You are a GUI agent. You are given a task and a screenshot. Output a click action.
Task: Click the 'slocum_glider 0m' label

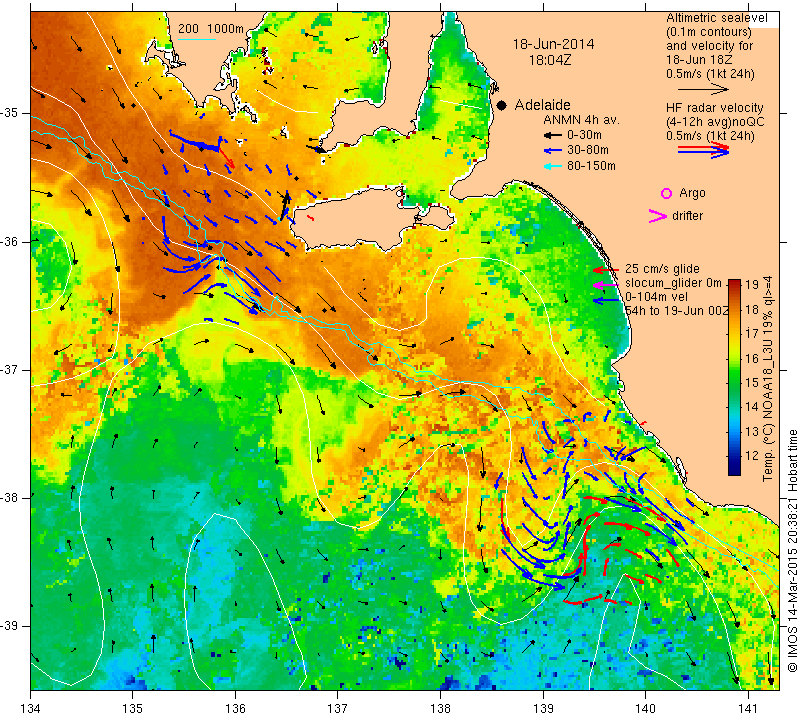click(x=673, y=283)
